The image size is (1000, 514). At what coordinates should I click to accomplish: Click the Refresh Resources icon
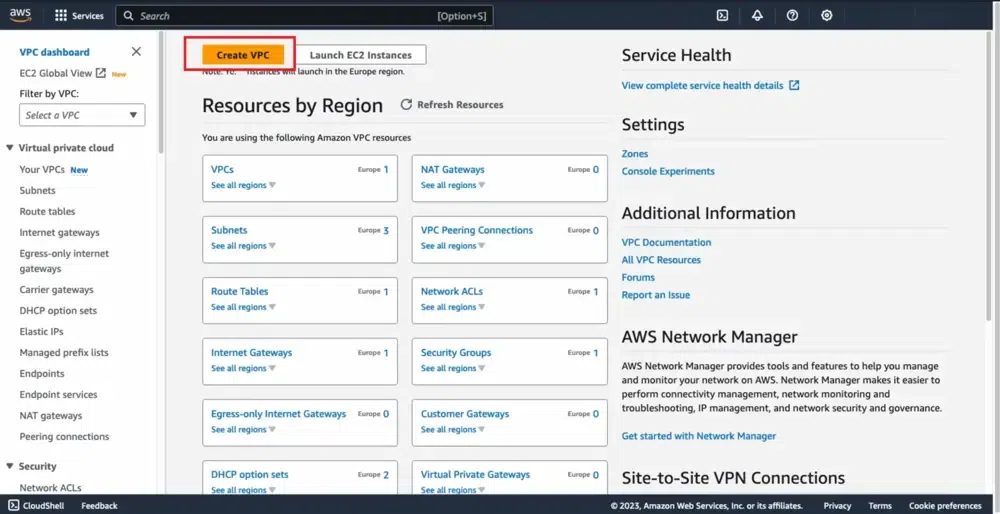coord(407,105)
